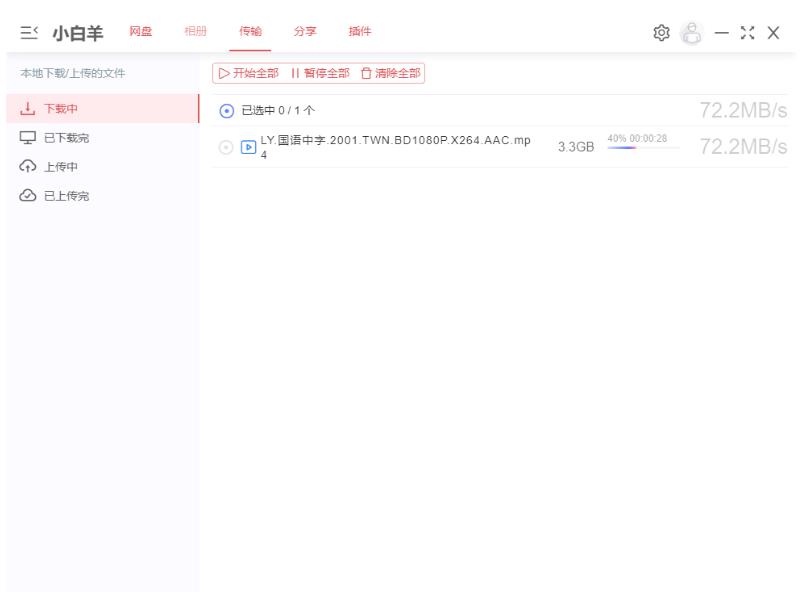Click 开始全部 to start all
The width and height of the screenshot is (809, 598).
point(246,72)
